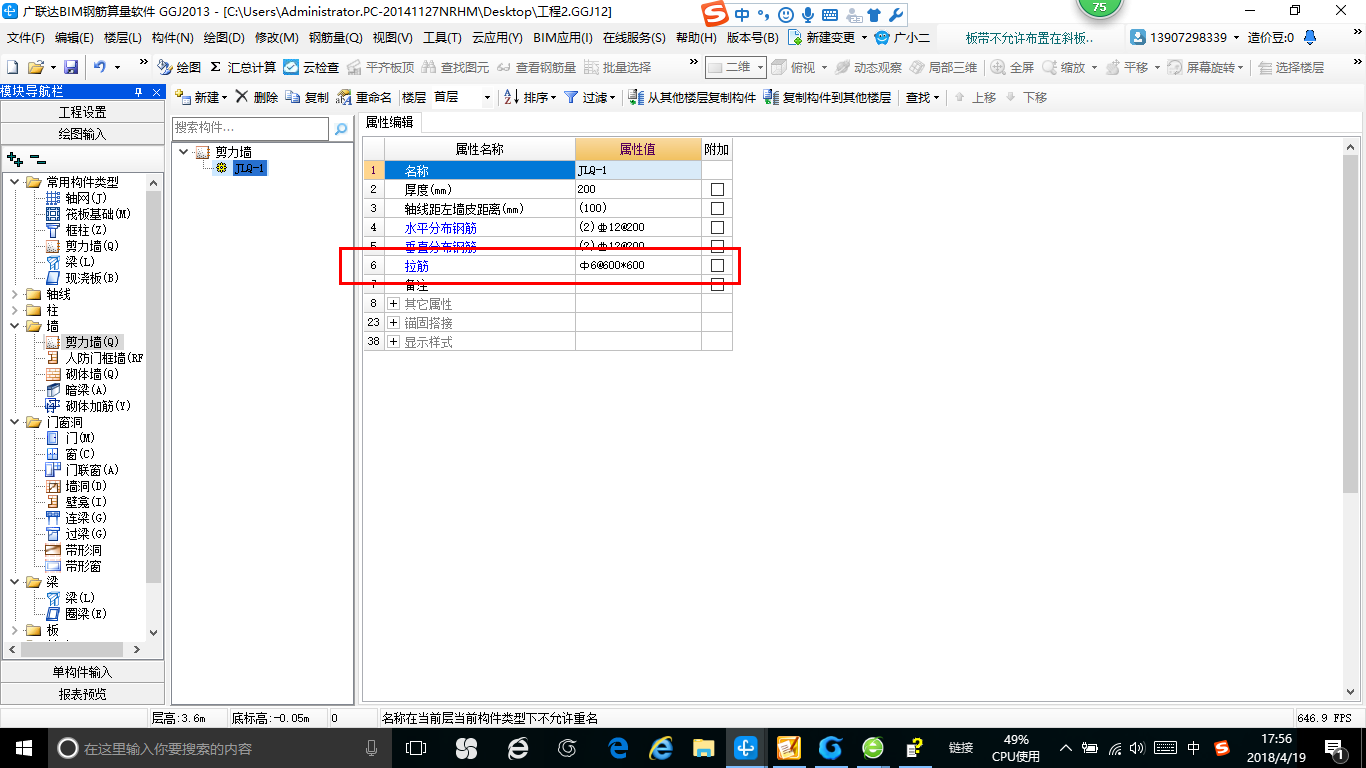This screenshot has width=1366, height=768.
Task: Launch 云检查 cloud check
Action: point(311,67)
